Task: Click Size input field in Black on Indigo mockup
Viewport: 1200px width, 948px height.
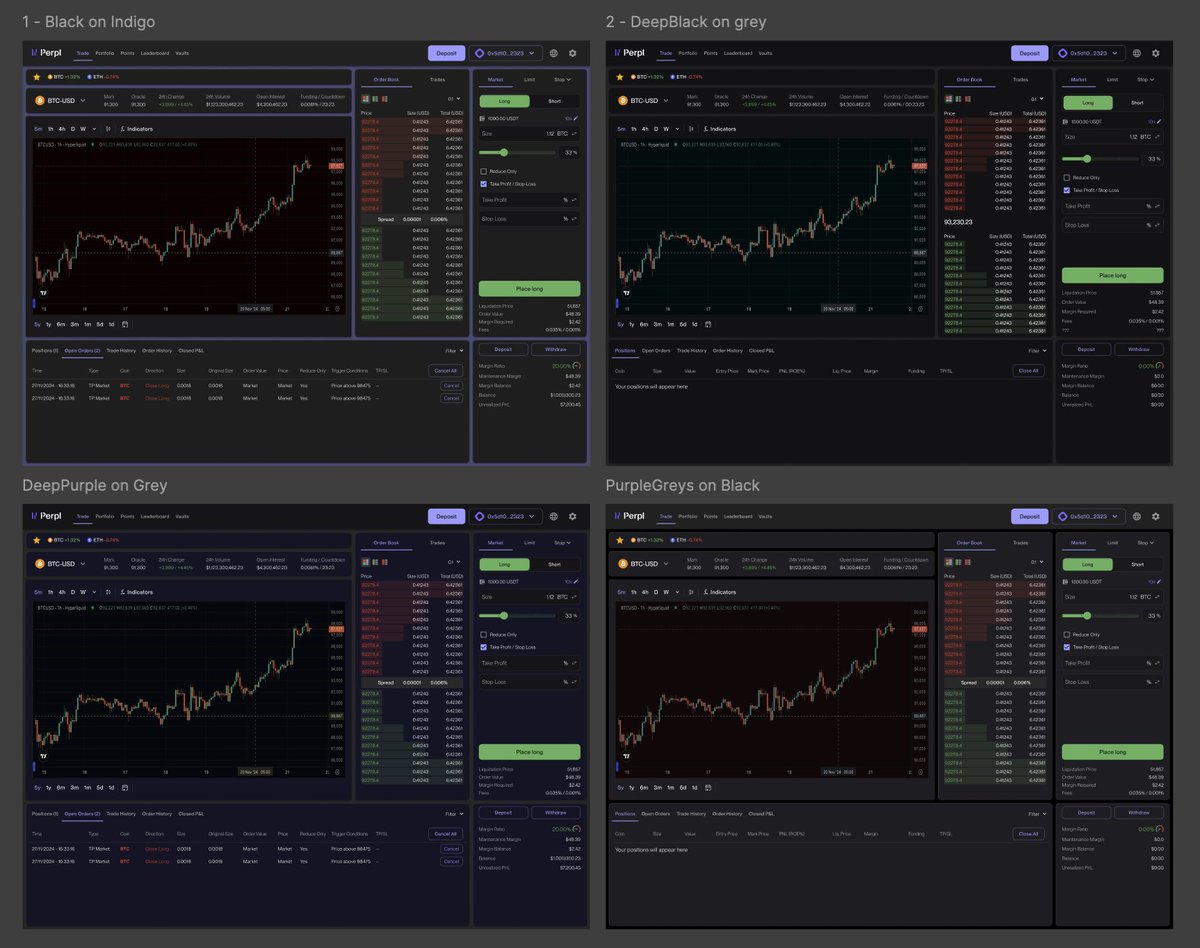Action: coord(529,133)
